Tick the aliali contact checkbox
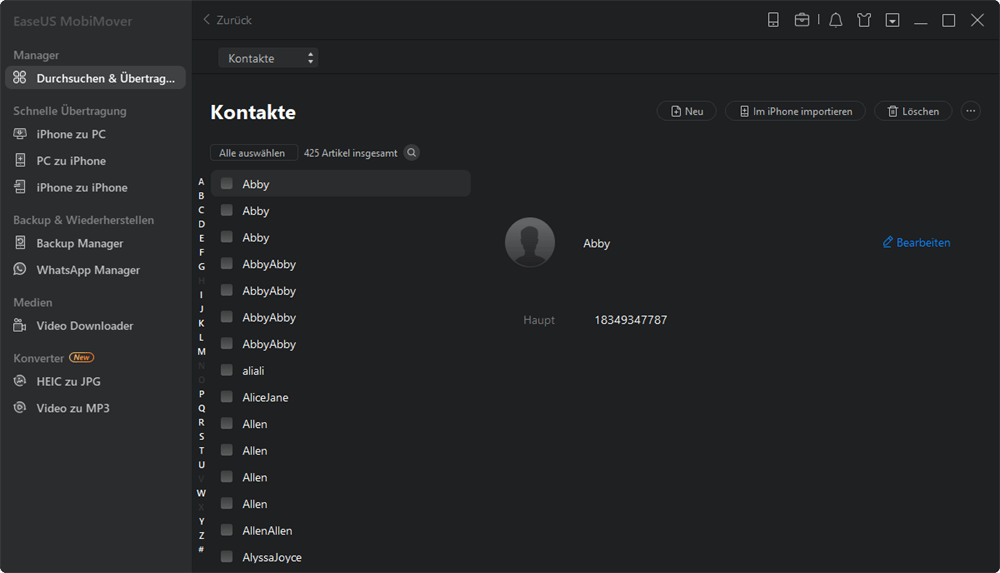1000x573 pixels. (226, 370)
